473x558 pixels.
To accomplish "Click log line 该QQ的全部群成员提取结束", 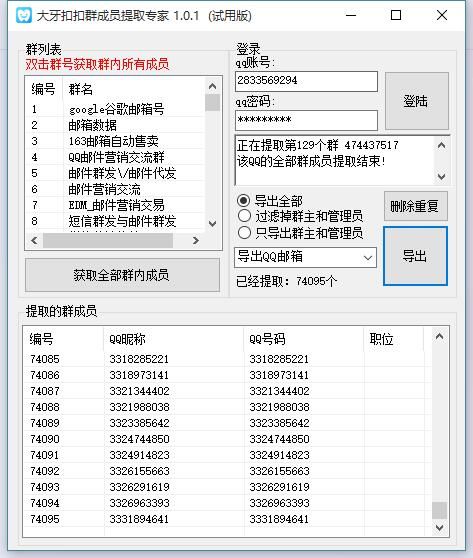I will [311, 161].
